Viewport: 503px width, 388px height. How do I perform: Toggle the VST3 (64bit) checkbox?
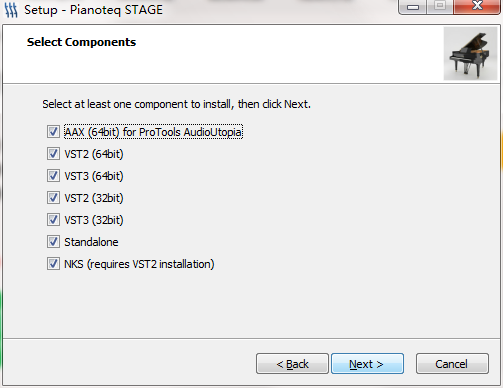[x=53, y=176]
